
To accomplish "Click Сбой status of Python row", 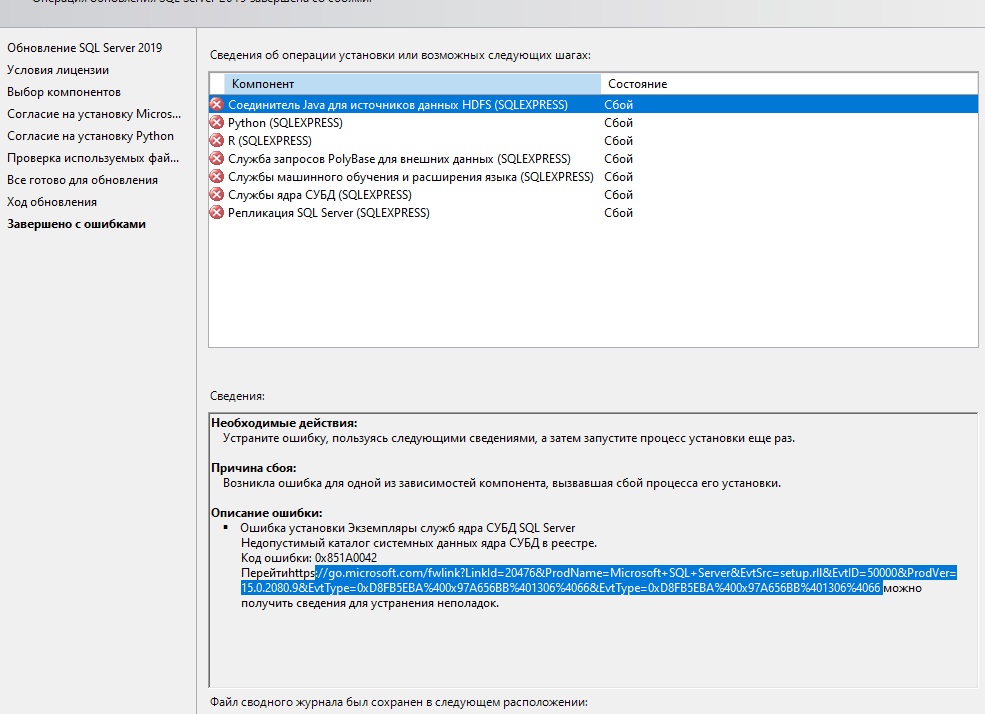I will pos(618,122).
